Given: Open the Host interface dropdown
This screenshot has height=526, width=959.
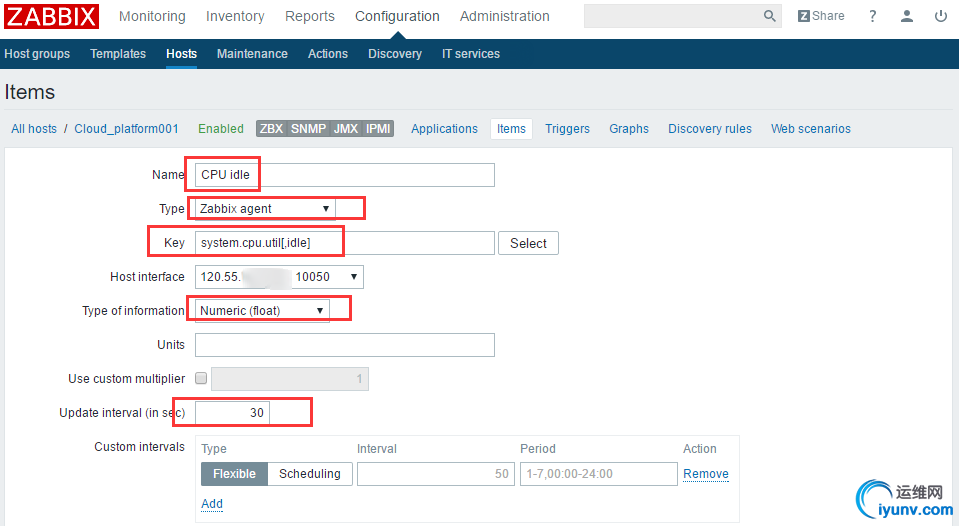Looking at the screenshot, I should [x=279, y=277].
